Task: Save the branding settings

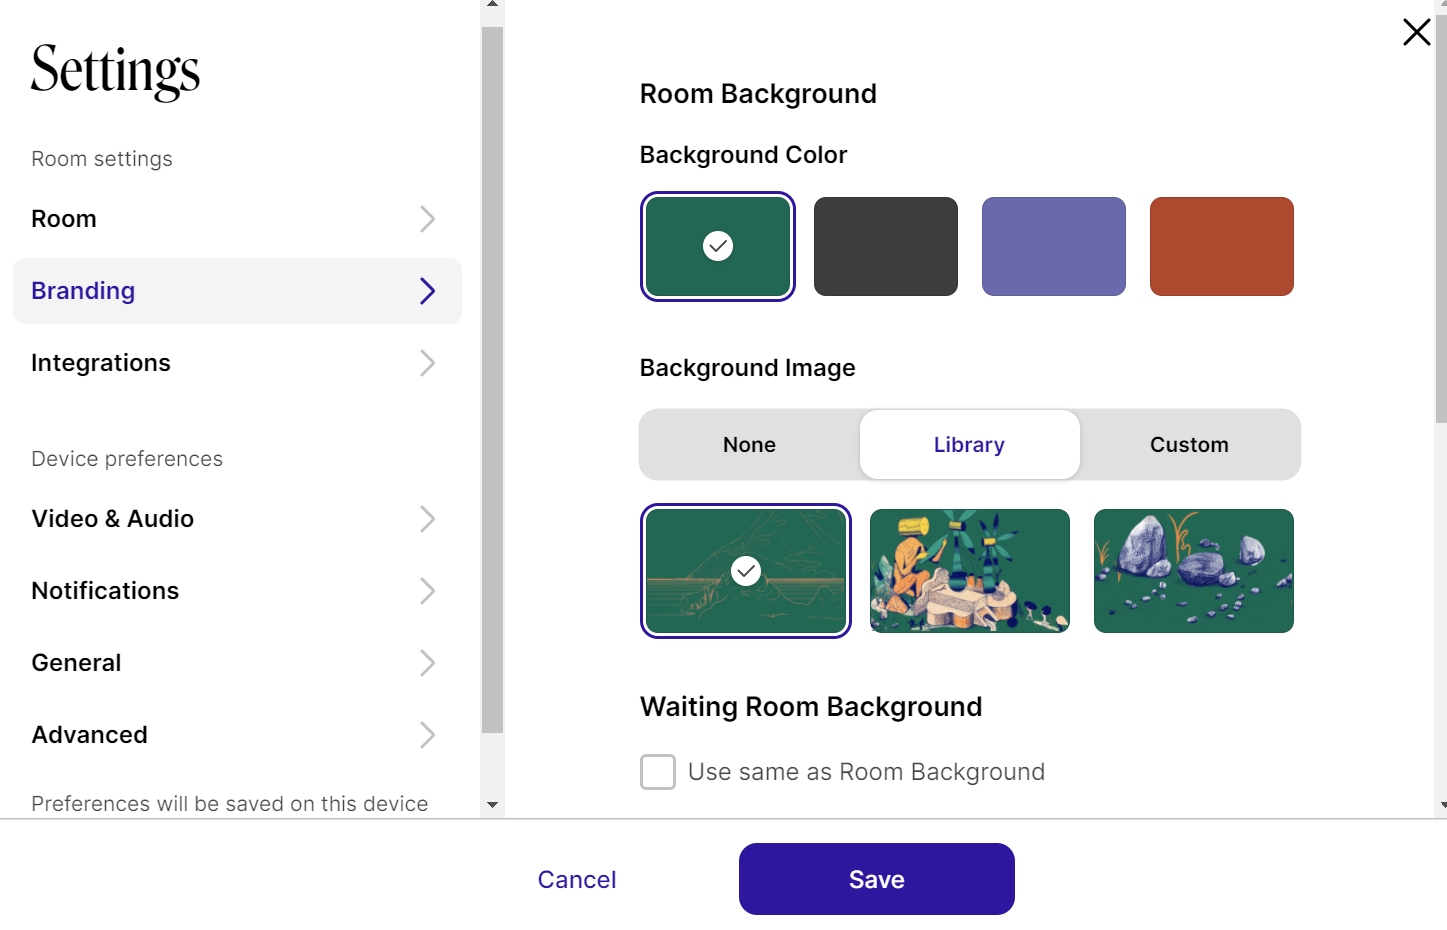Action: (877, 879)
